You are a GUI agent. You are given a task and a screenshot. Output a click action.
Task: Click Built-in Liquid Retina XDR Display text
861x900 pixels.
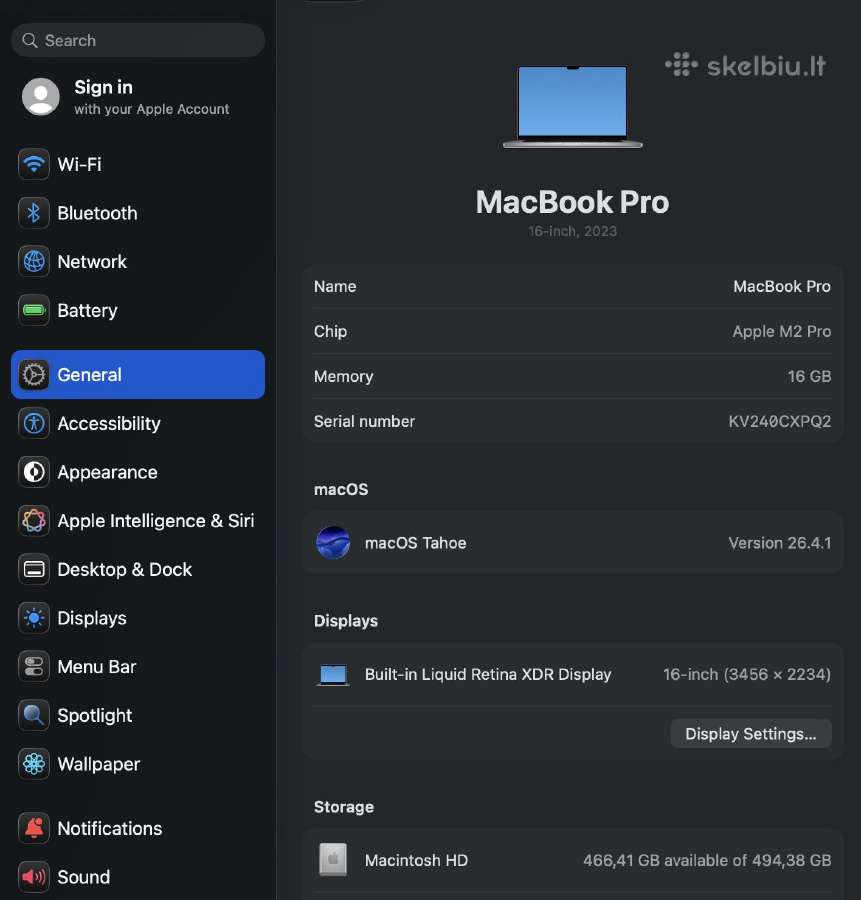coord(488,674)
